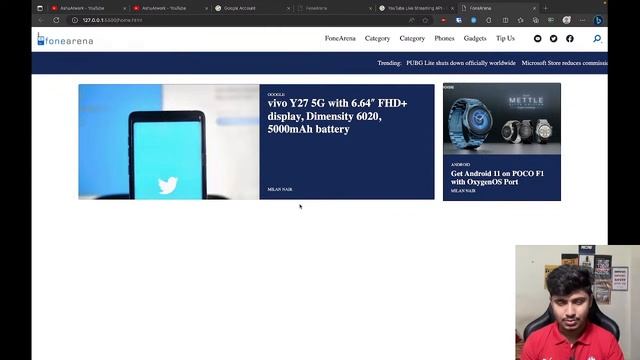Click the GOOGLE tag above the vivo headline
Image resolution: width=640 pixels, height=360 pixels.
276,94
